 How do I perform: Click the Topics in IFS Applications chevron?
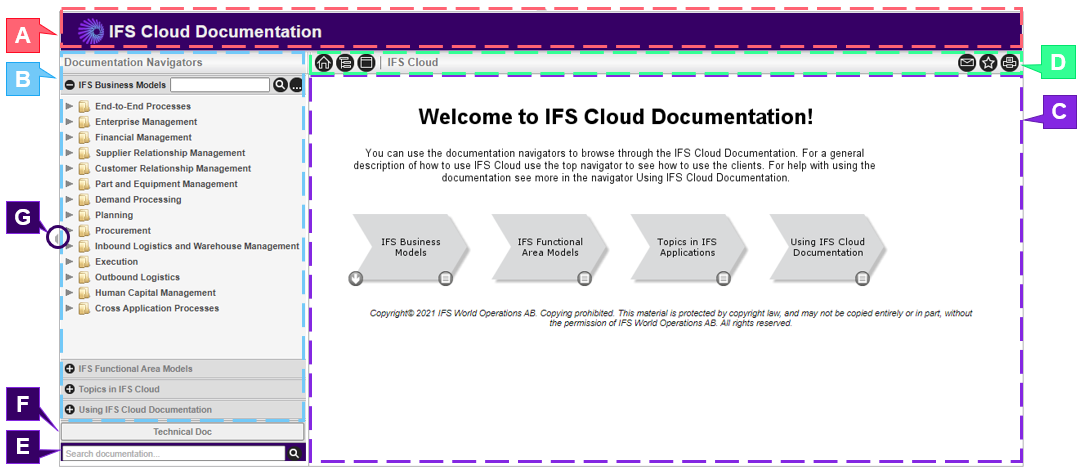click(x=687, y=247)
